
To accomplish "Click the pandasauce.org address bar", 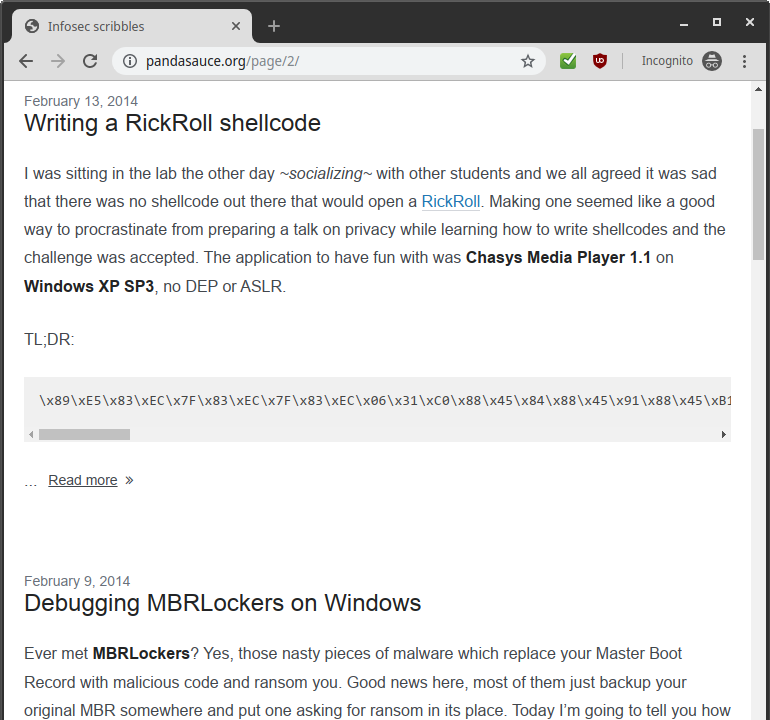I will (x=320, y=61).
